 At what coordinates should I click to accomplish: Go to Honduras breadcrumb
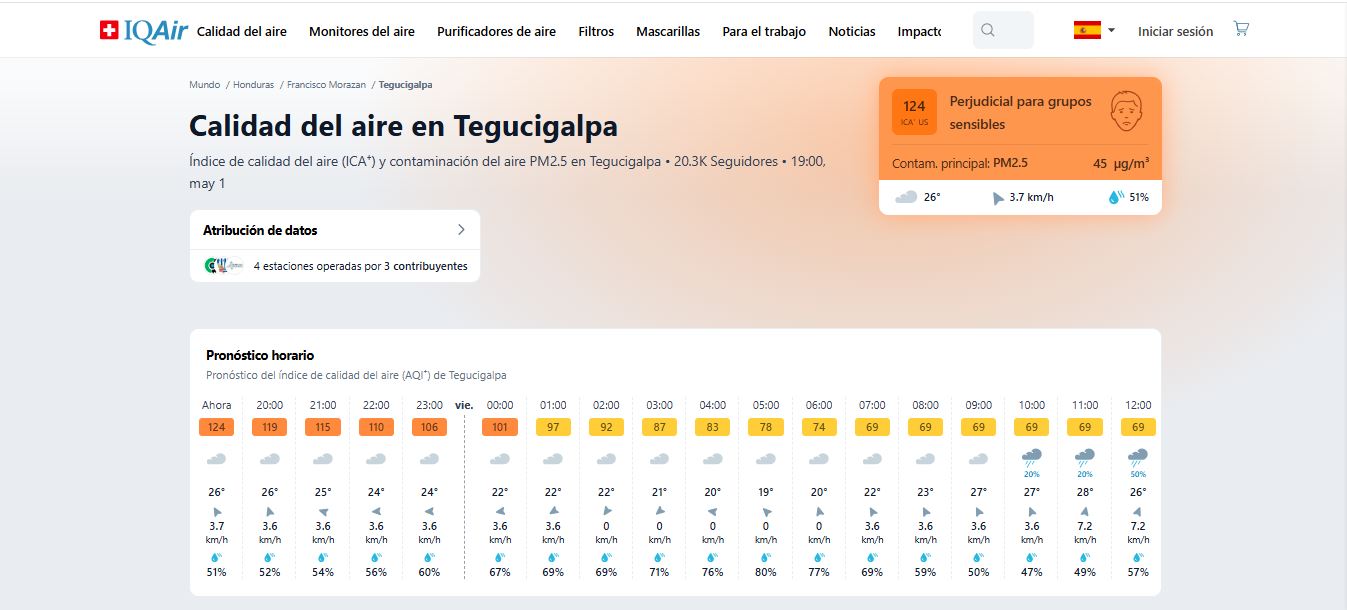[x=253, y=85]
